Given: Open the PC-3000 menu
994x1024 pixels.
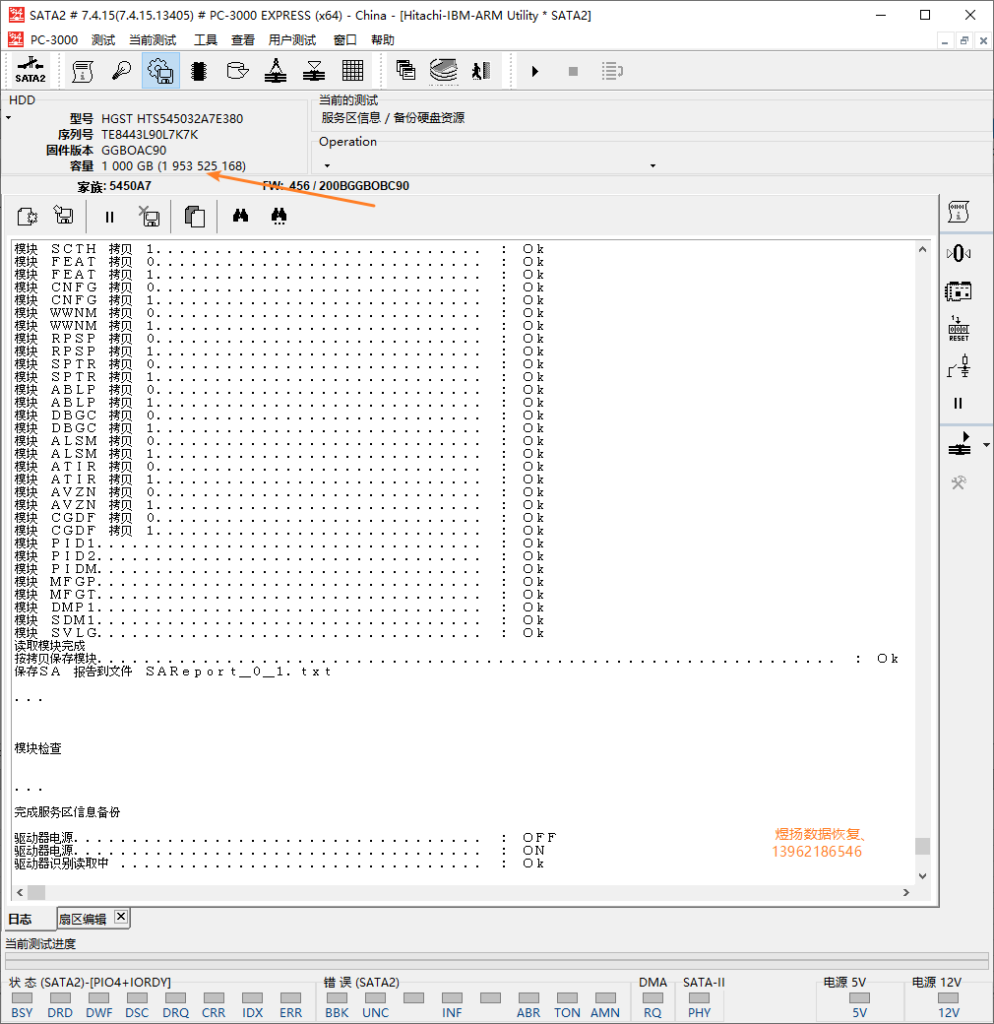Looking at the screenshot, I should point(54,40).
